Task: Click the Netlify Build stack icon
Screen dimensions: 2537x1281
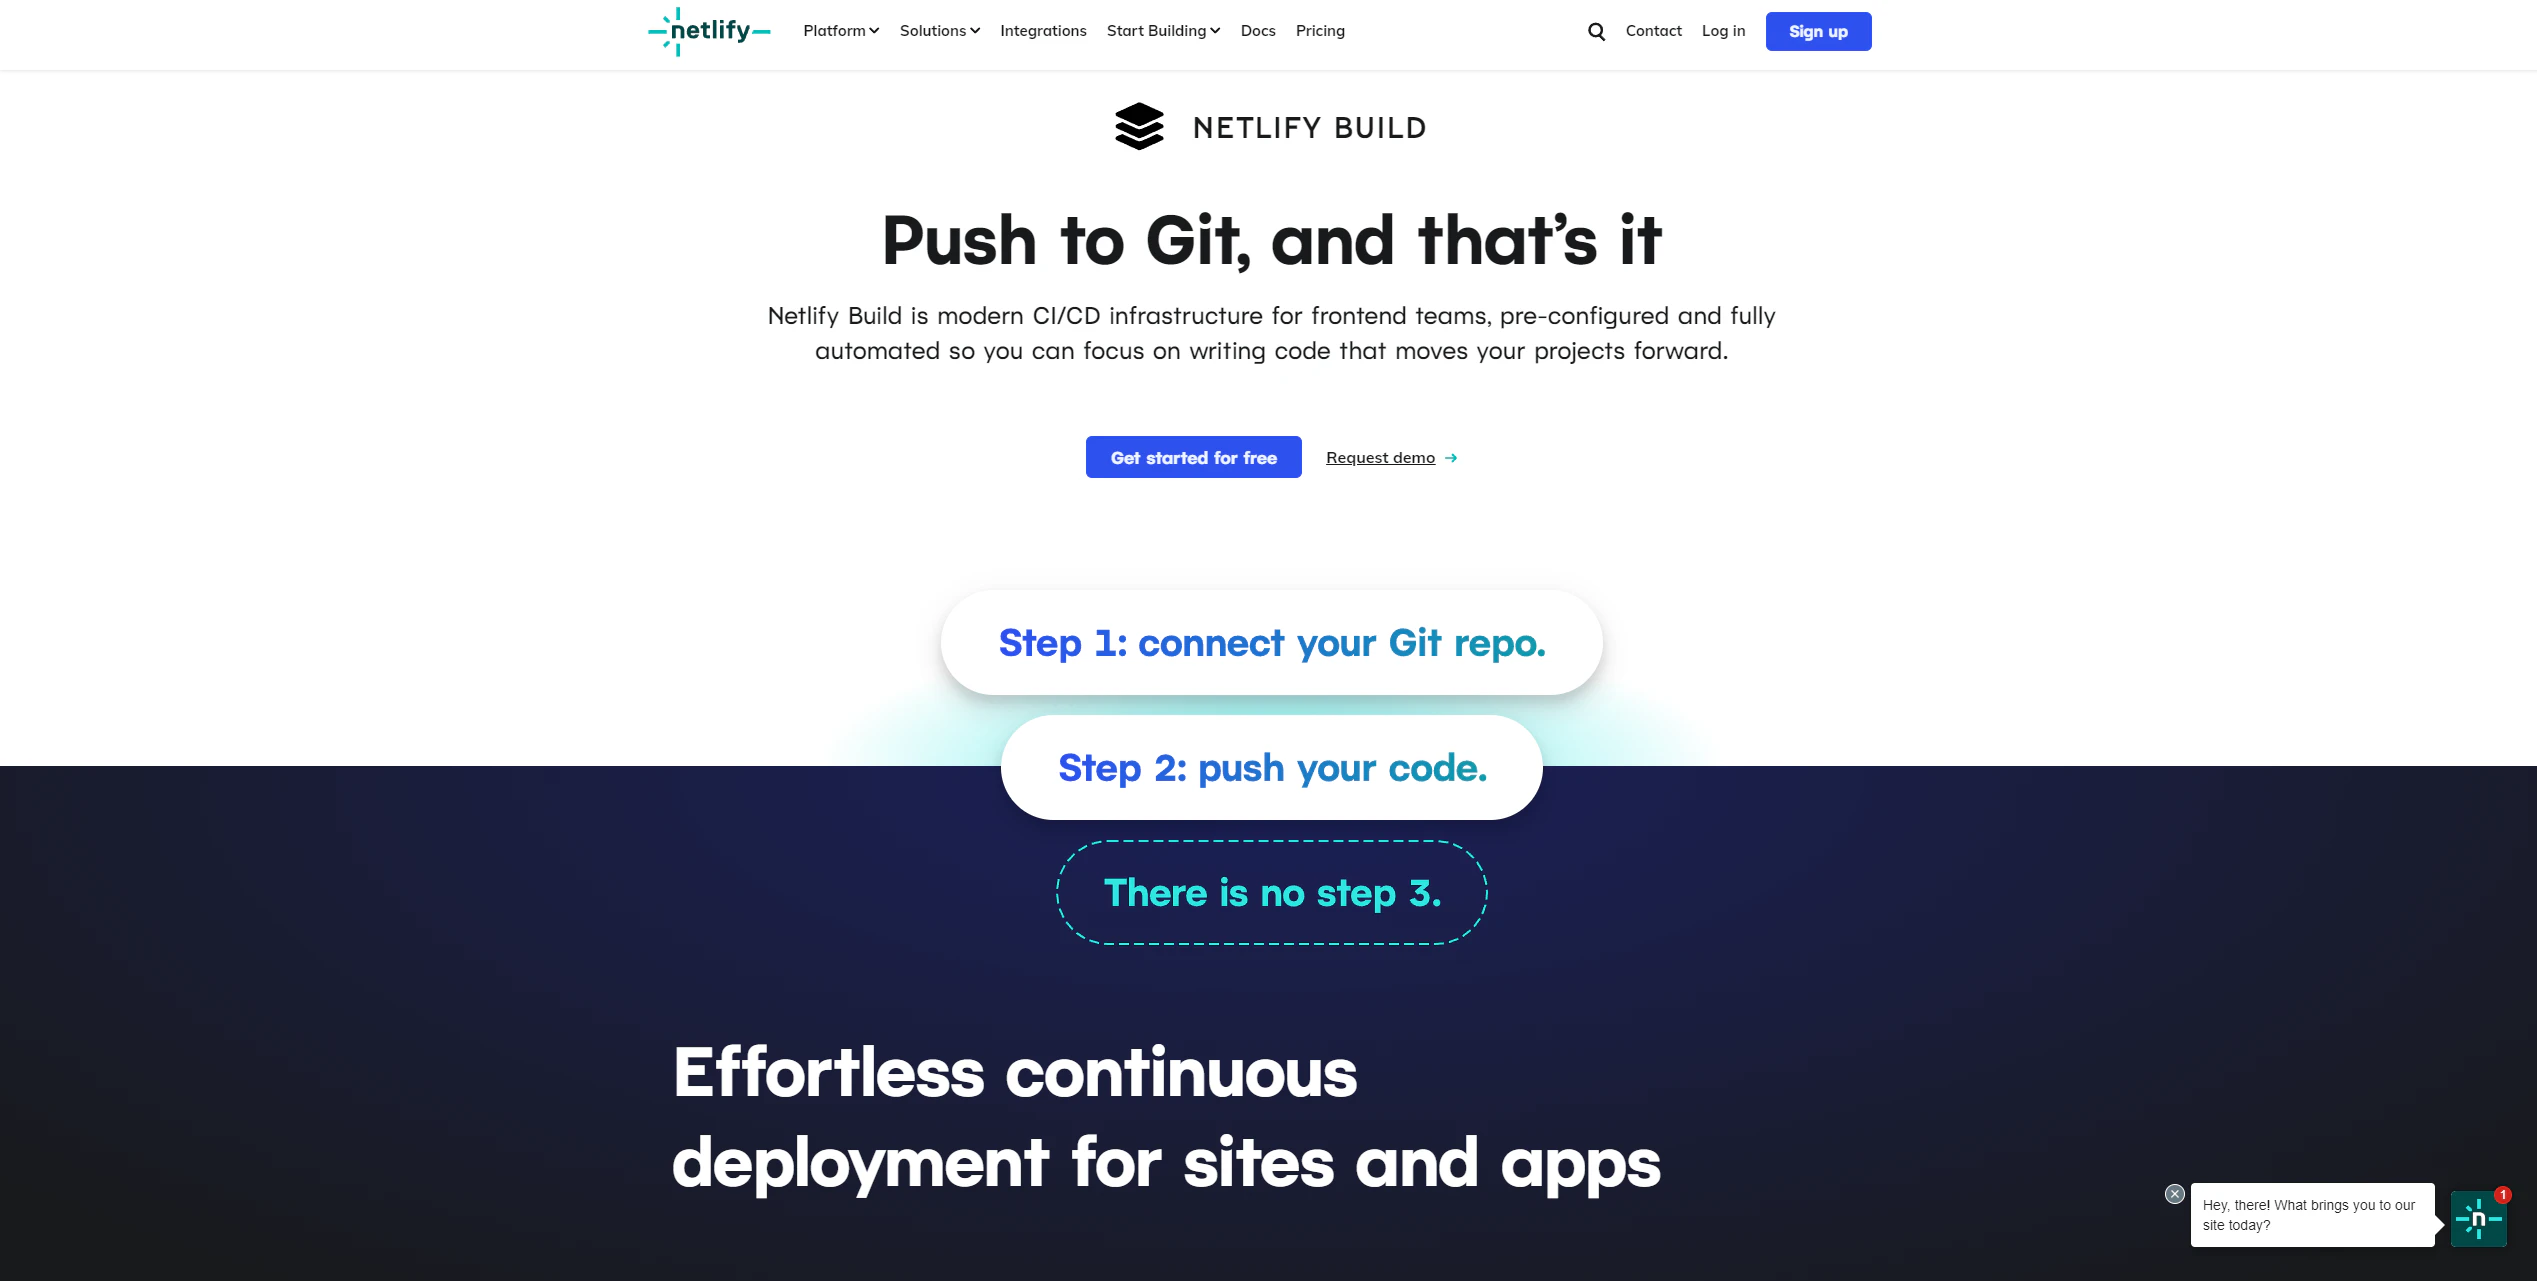Action: point(1139,126)
